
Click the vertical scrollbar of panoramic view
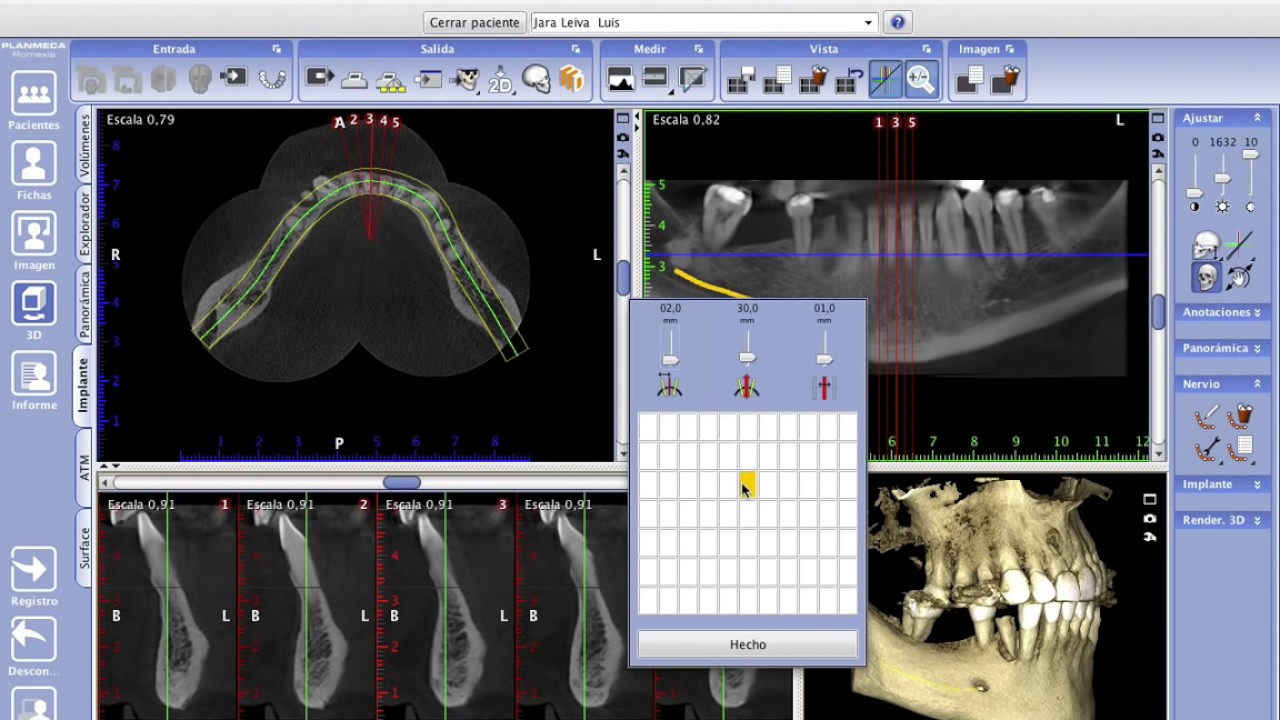point(1158,312)
